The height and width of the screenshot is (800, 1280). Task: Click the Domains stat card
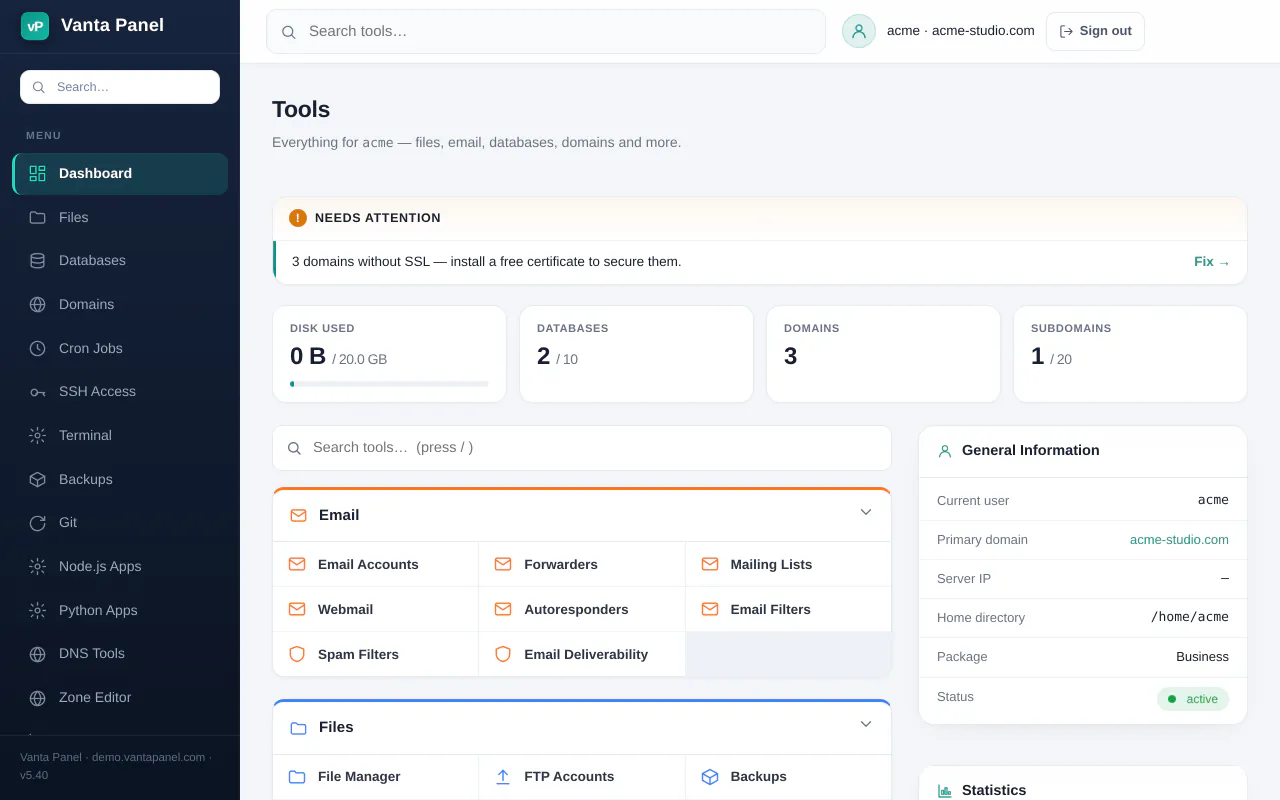click(883, 354)
